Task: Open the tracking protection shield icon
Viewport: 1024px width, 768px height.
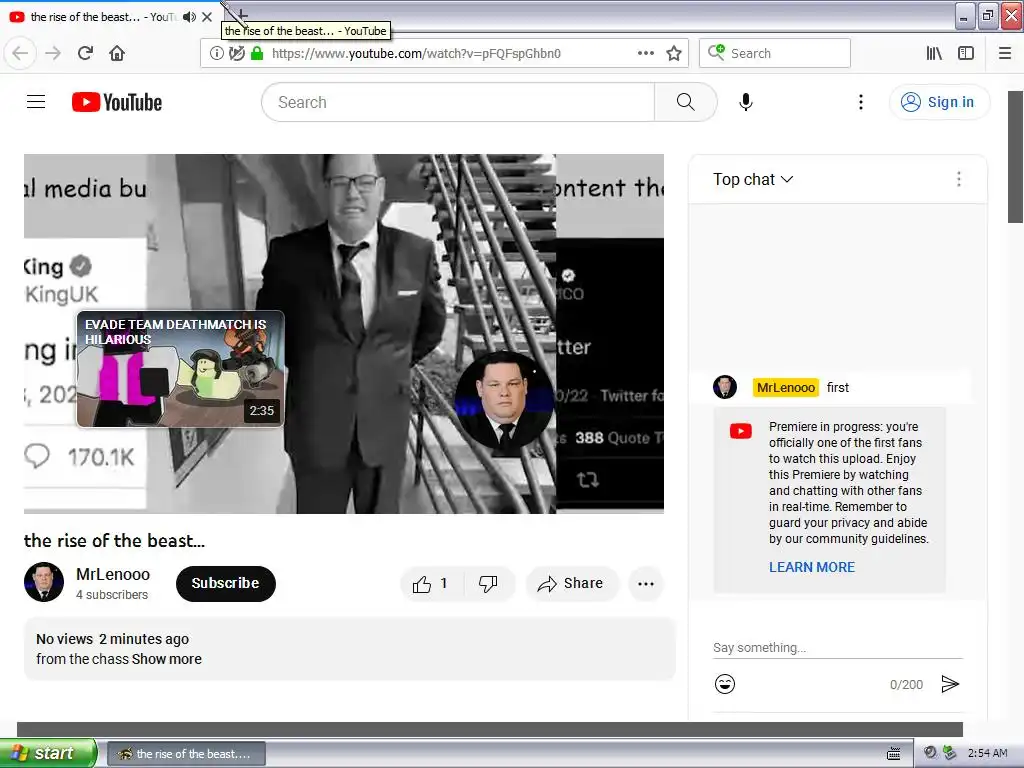Action: (236, 53)
